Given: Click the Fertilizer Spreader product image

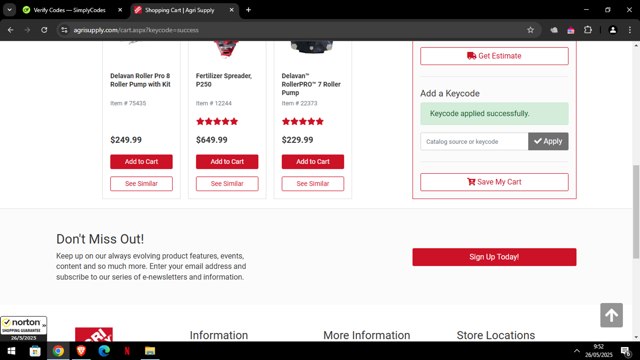Looking at the screenshot, I should click(x=227, y=49).
